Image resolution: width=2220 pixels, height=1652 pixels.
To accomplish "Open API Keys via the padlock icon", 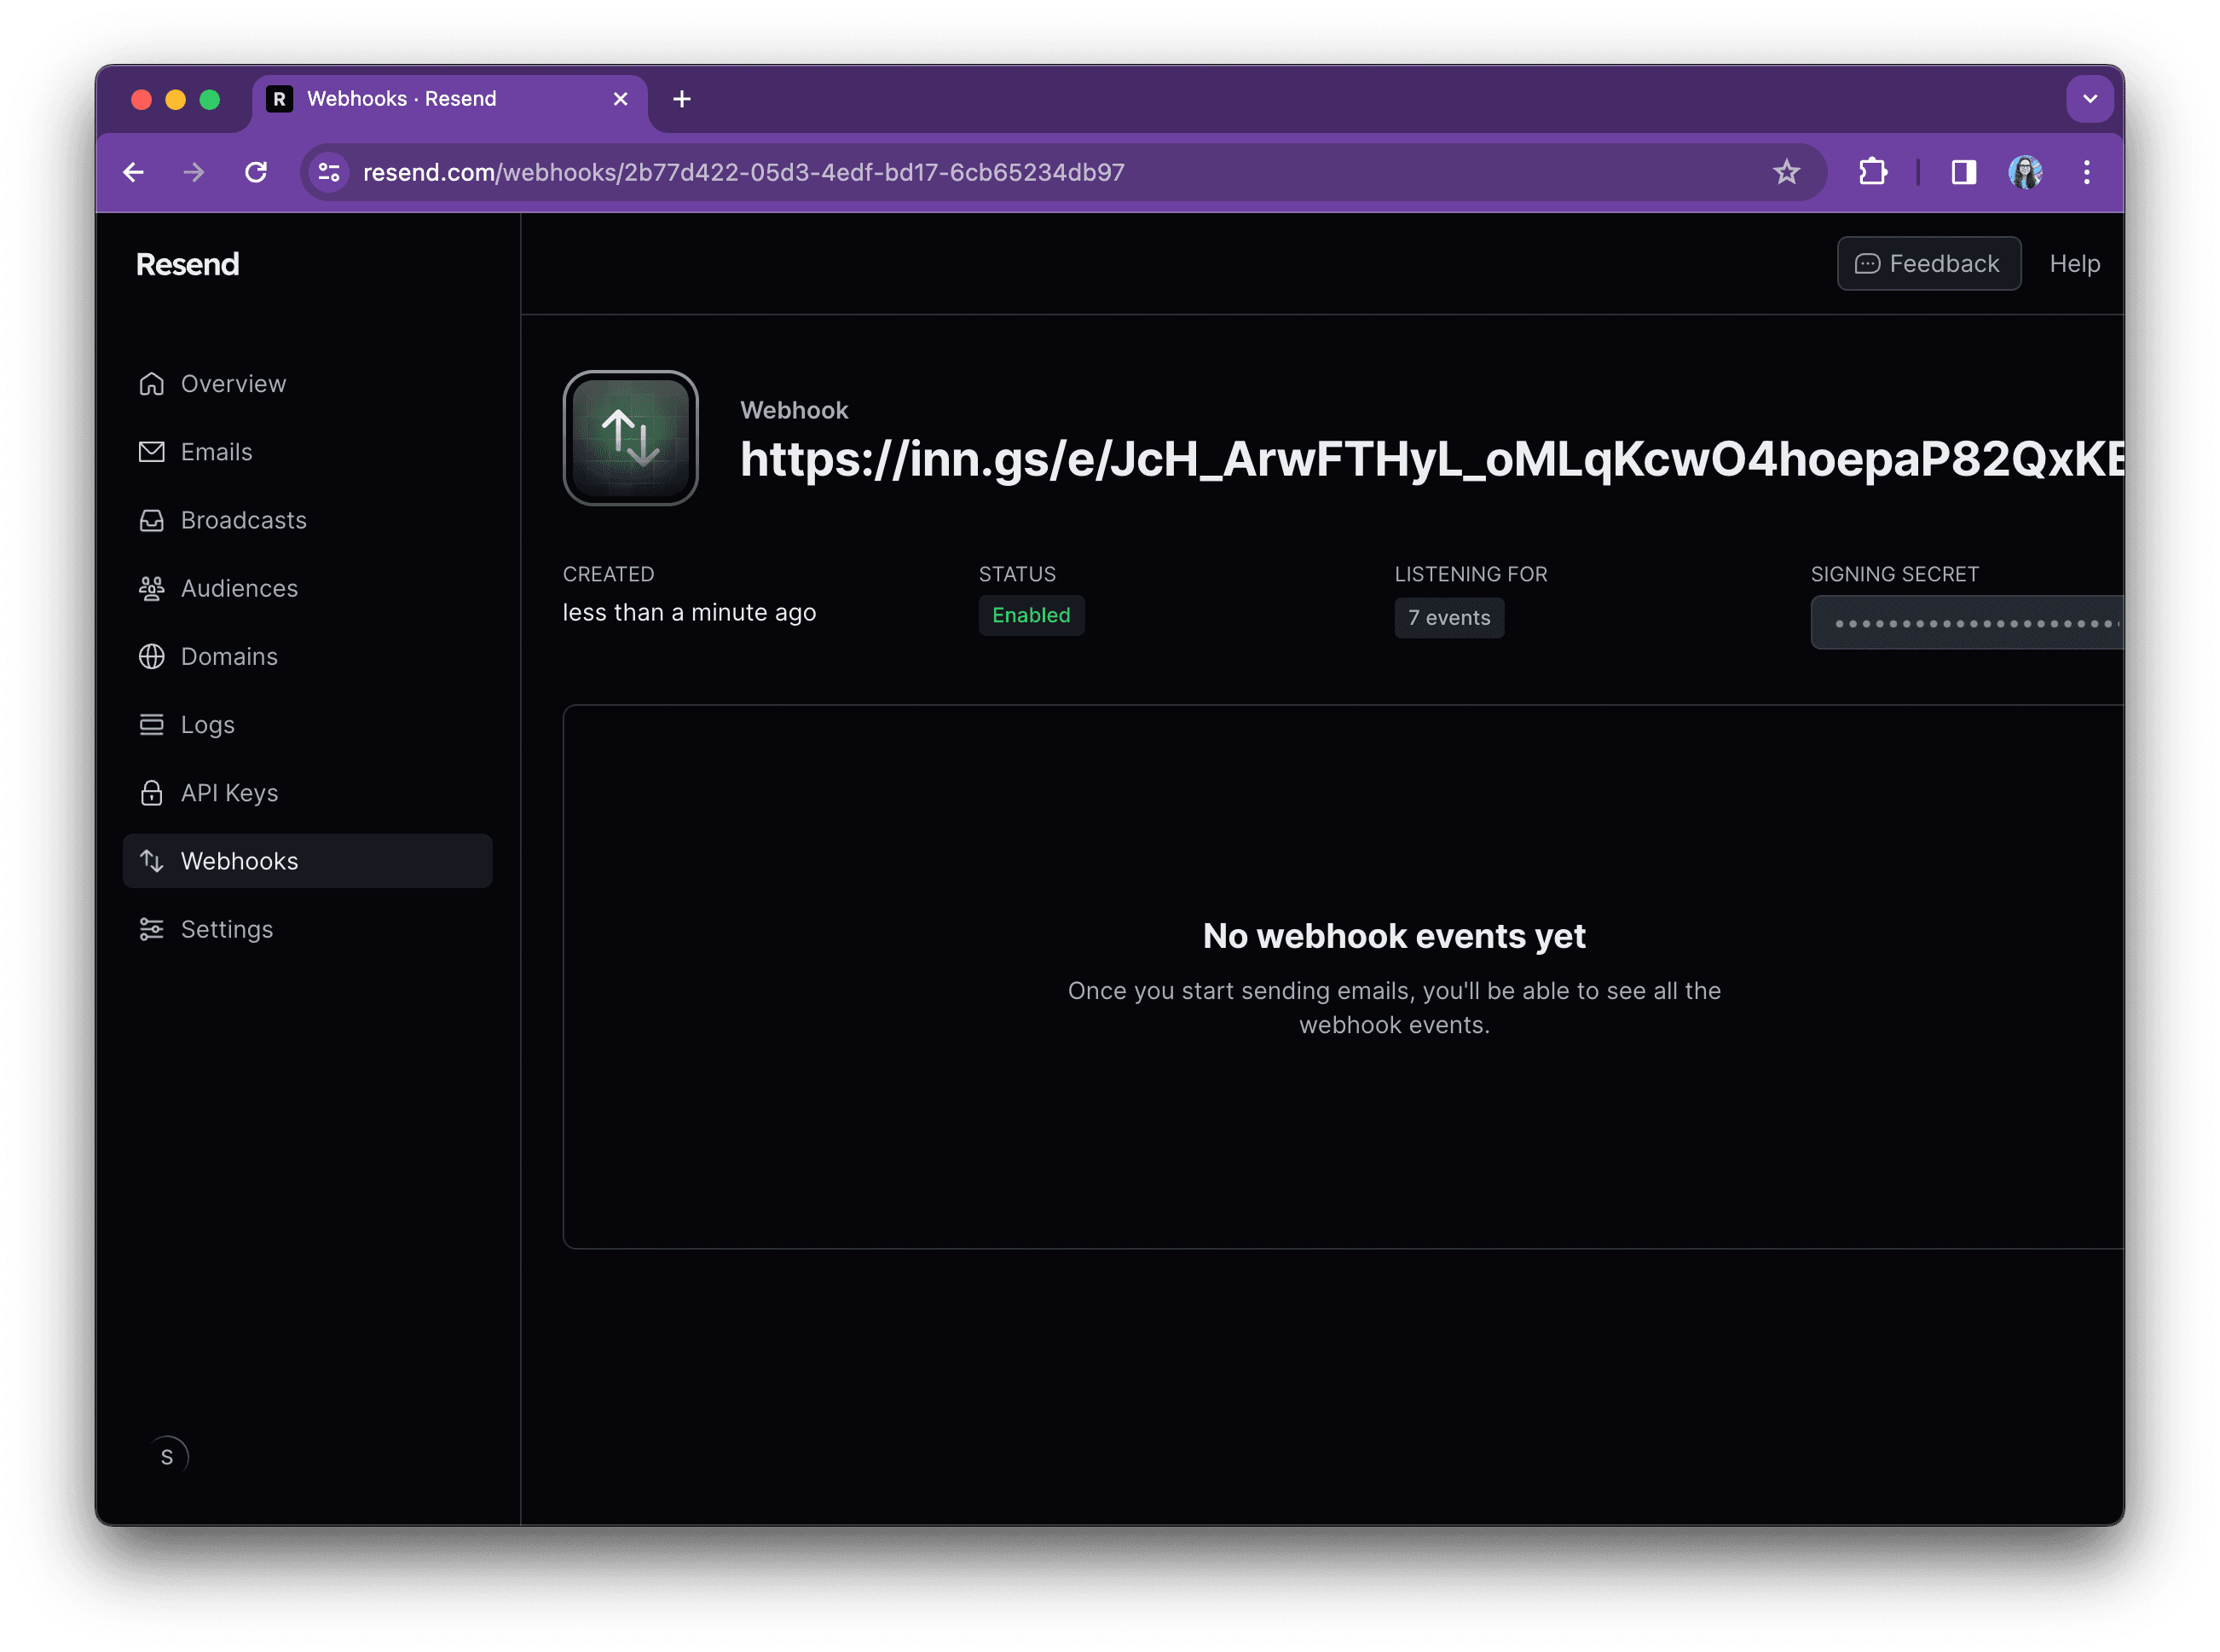I will click(x=152, y=792).
